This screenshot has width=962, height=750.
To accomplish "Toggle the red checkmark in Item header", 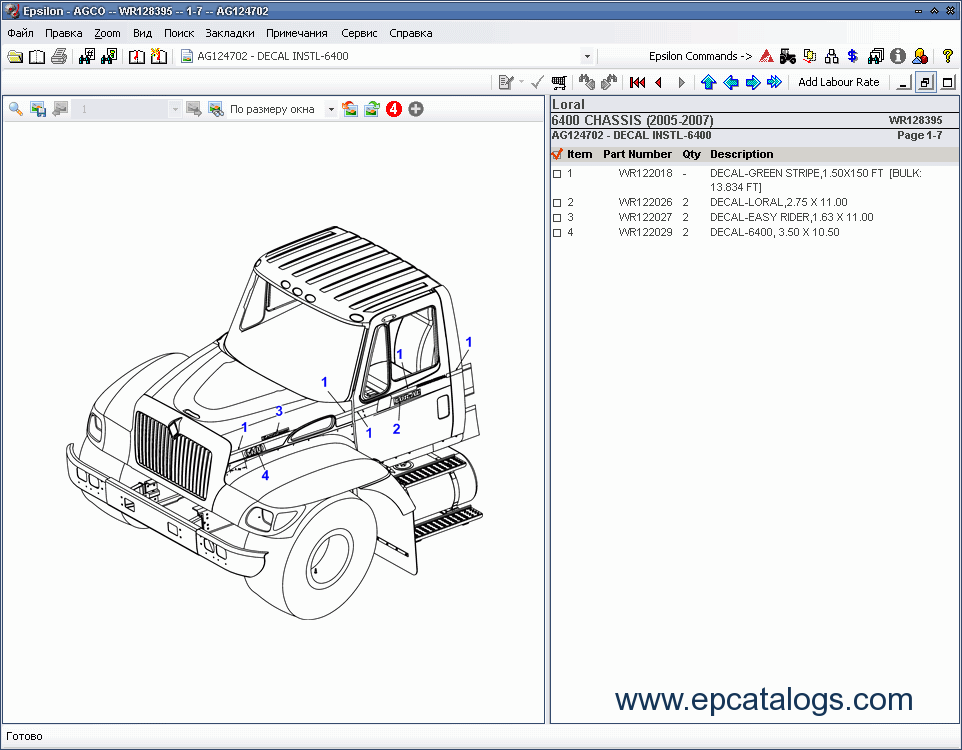I will tap(557, 154).
